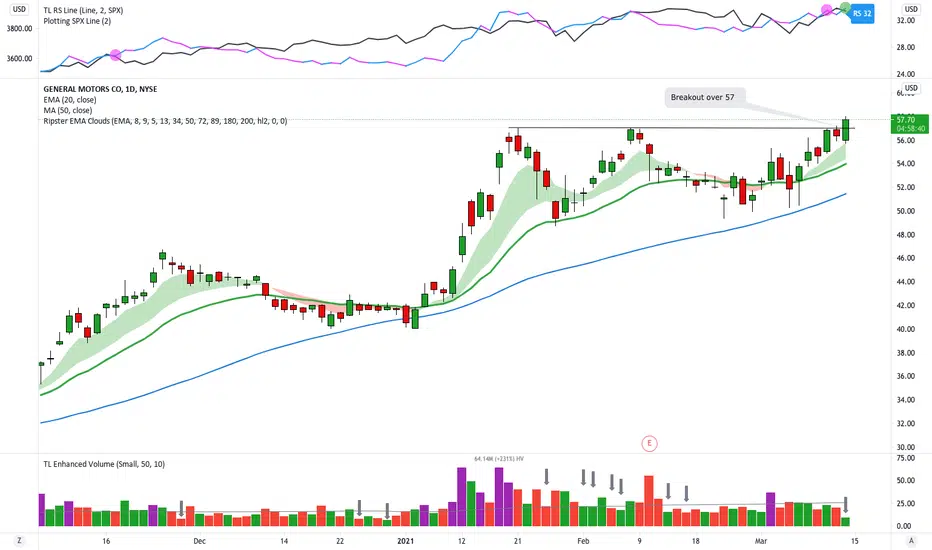This screenshot has height=550, width=932.
Task: Click the pink dot at the RS line start
Action: (x=115, y=55)
